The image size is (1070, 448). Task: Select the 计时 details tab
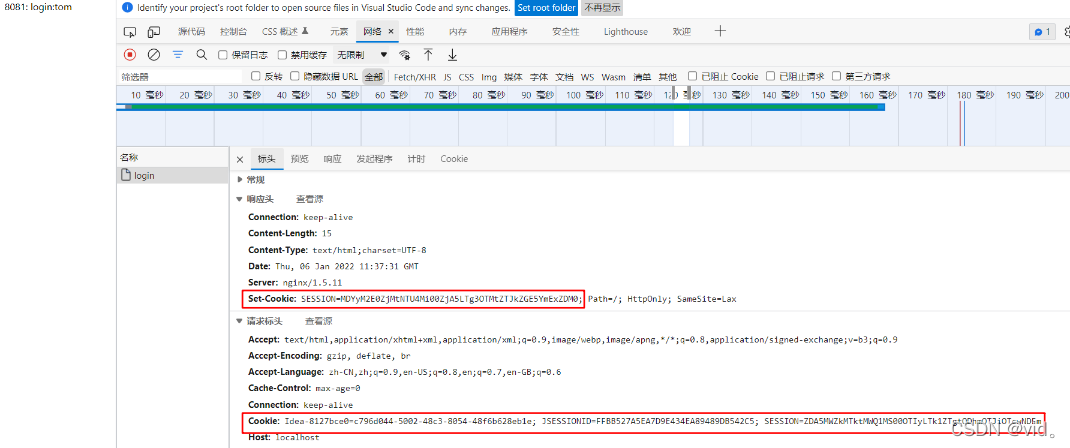(416, 160)
